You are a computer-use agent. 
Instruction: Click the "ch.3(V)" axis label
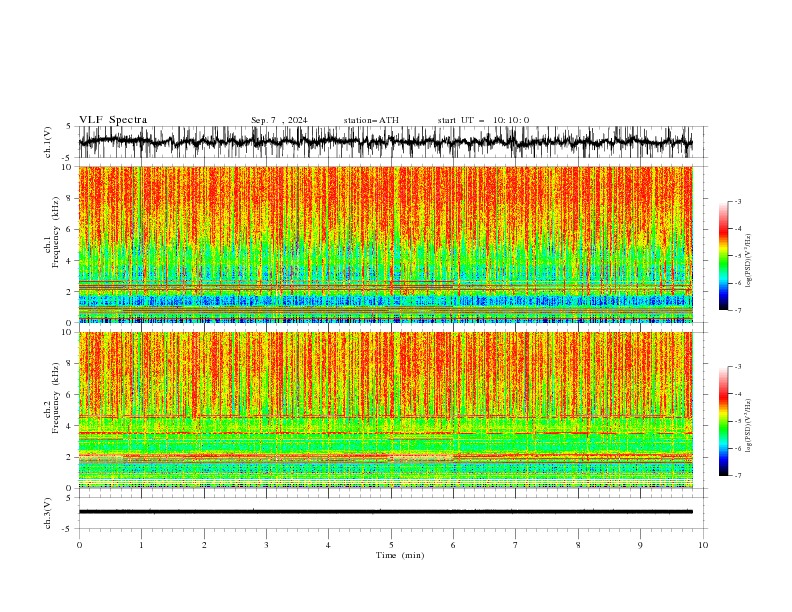pos(48,513)
